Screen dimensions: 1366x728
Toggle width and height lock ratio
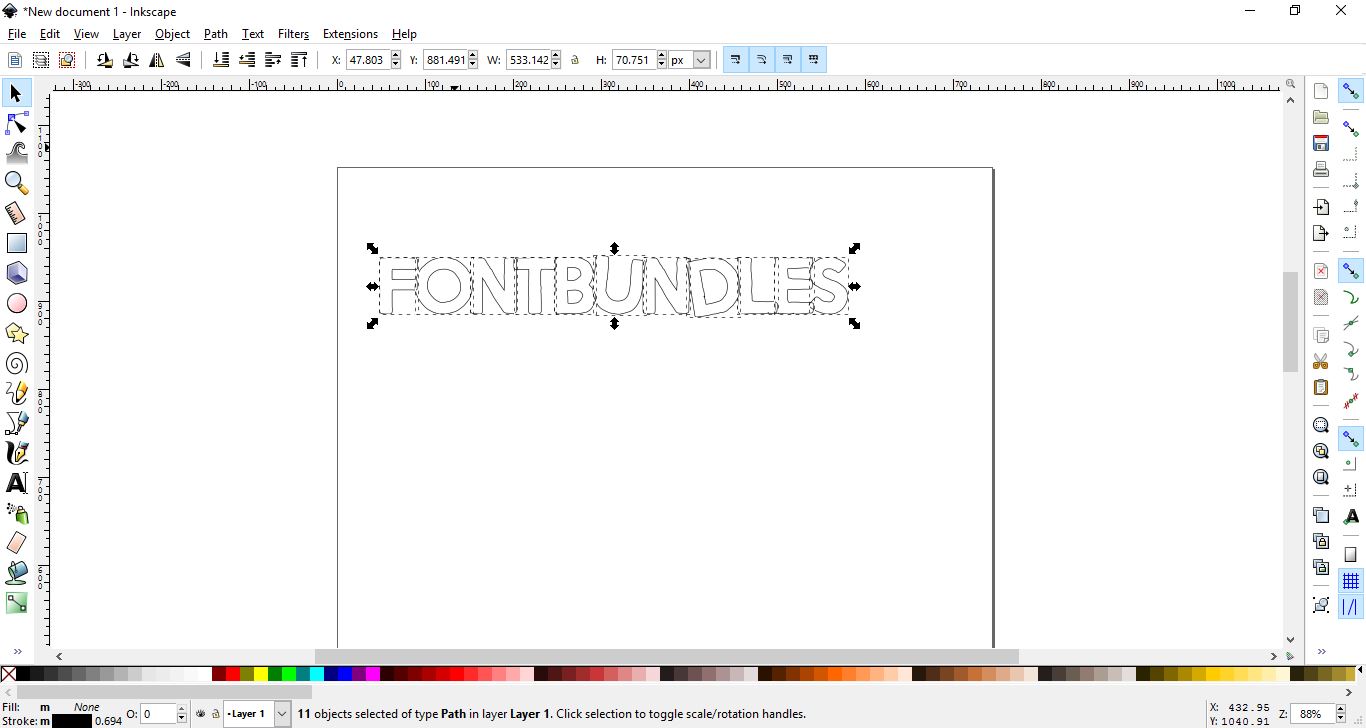click(575, 60)
